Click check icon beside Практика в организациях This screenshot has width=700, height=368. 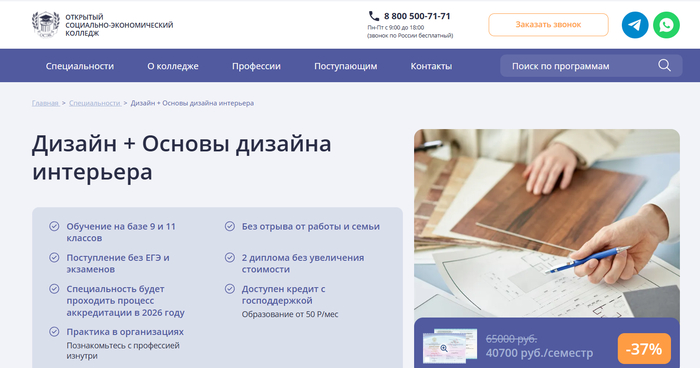[54, 332]
